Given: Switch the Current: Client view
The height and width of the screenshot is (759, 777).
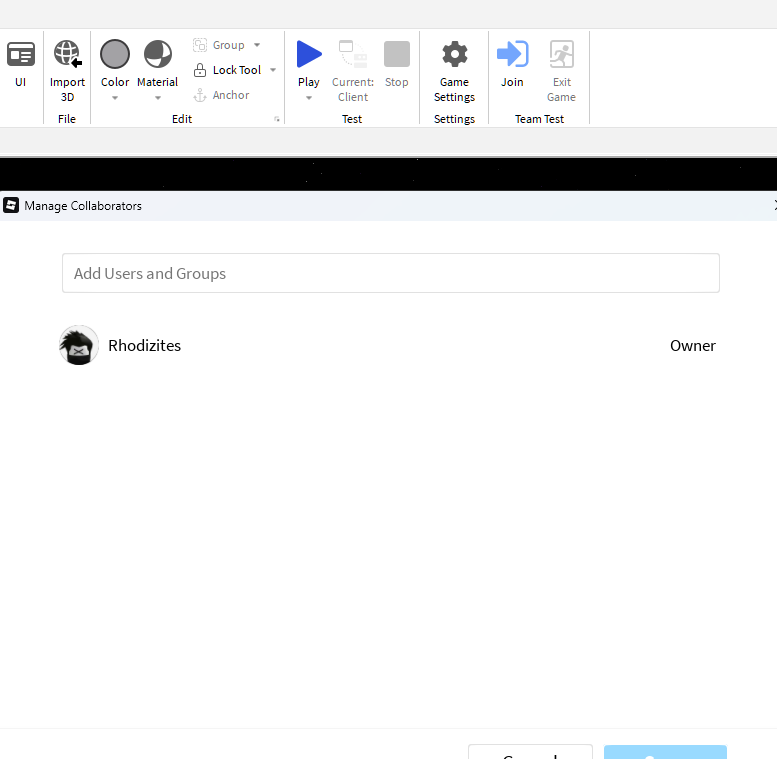Looking at the screenshot, I should coord(352,54).
